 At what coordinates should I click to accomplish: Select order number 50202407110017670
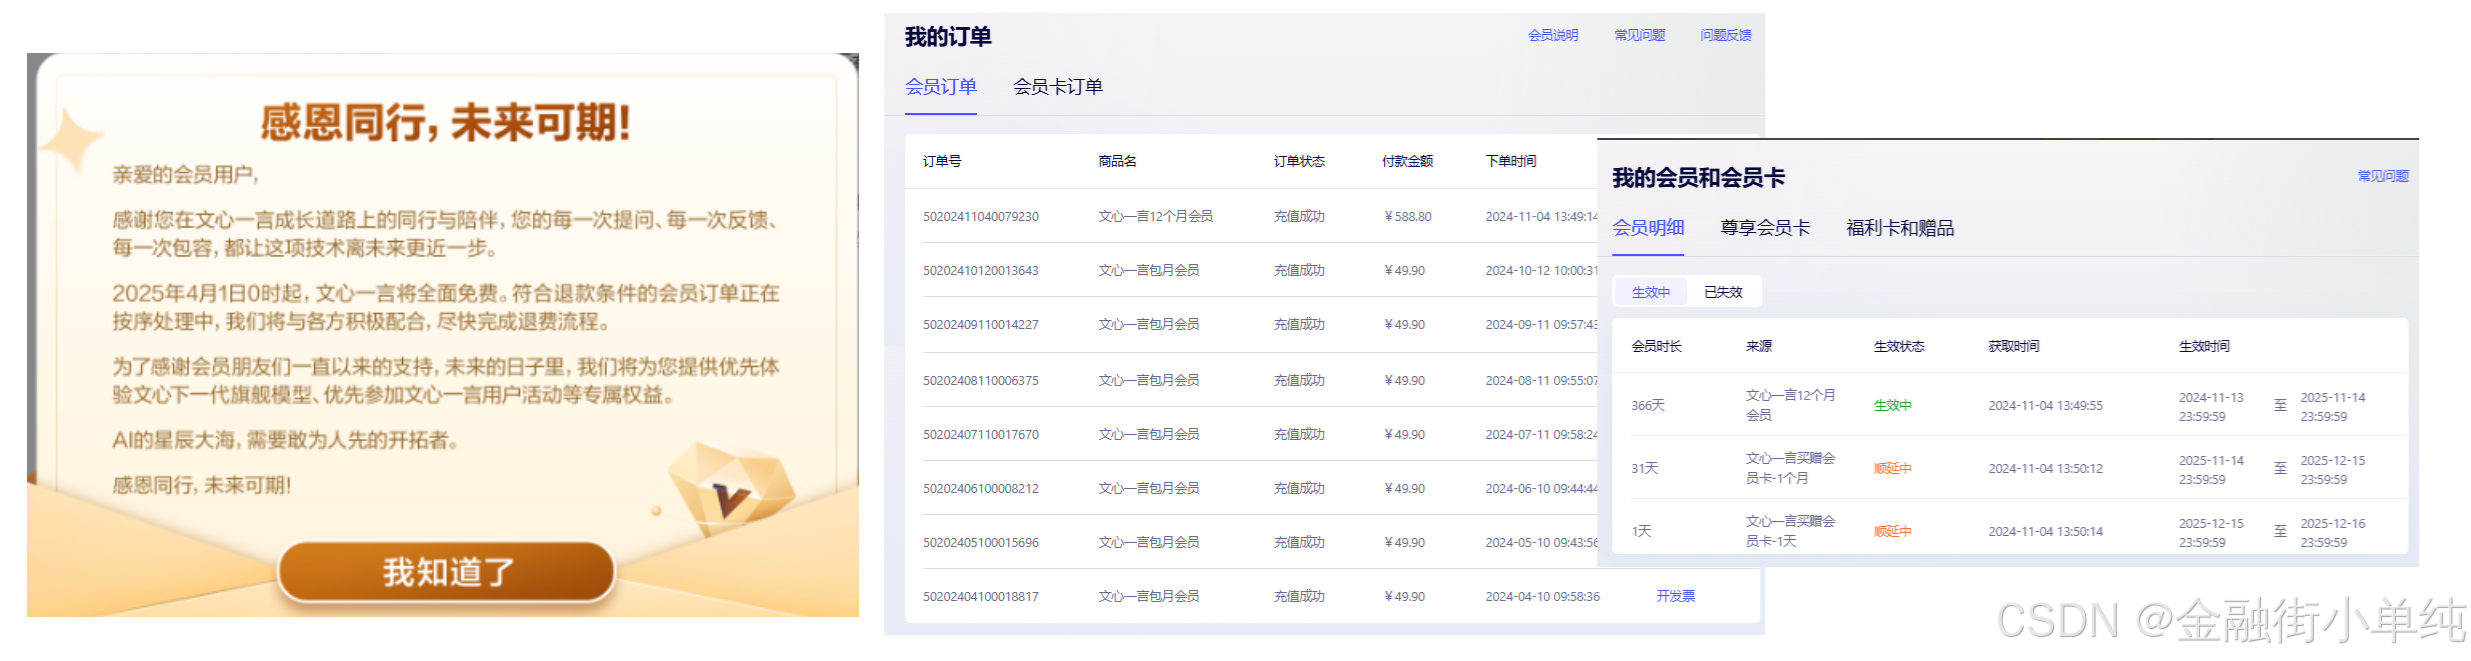(x=981, y=434)
